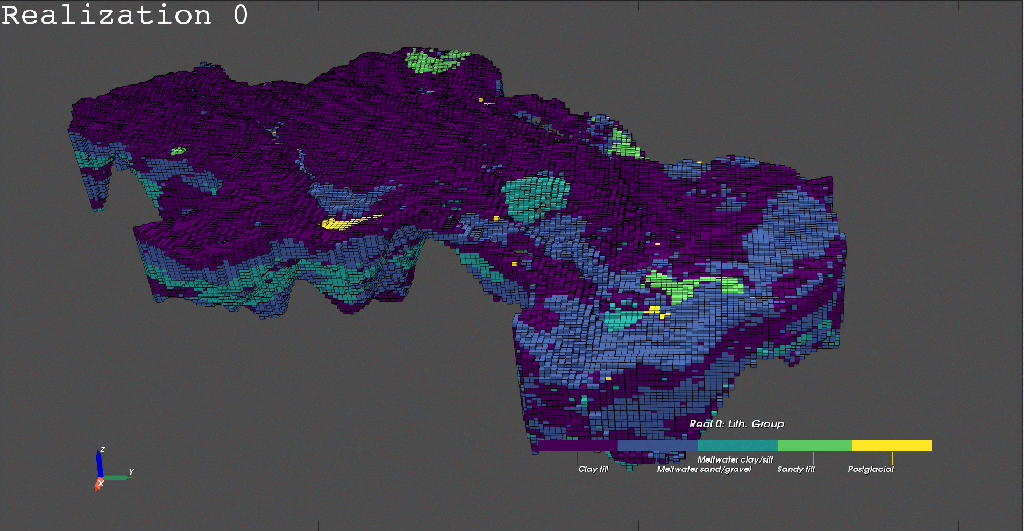Click the Y letter label on the axes
The height and width of the screenshot is (531, 1024).
(132, 472)
